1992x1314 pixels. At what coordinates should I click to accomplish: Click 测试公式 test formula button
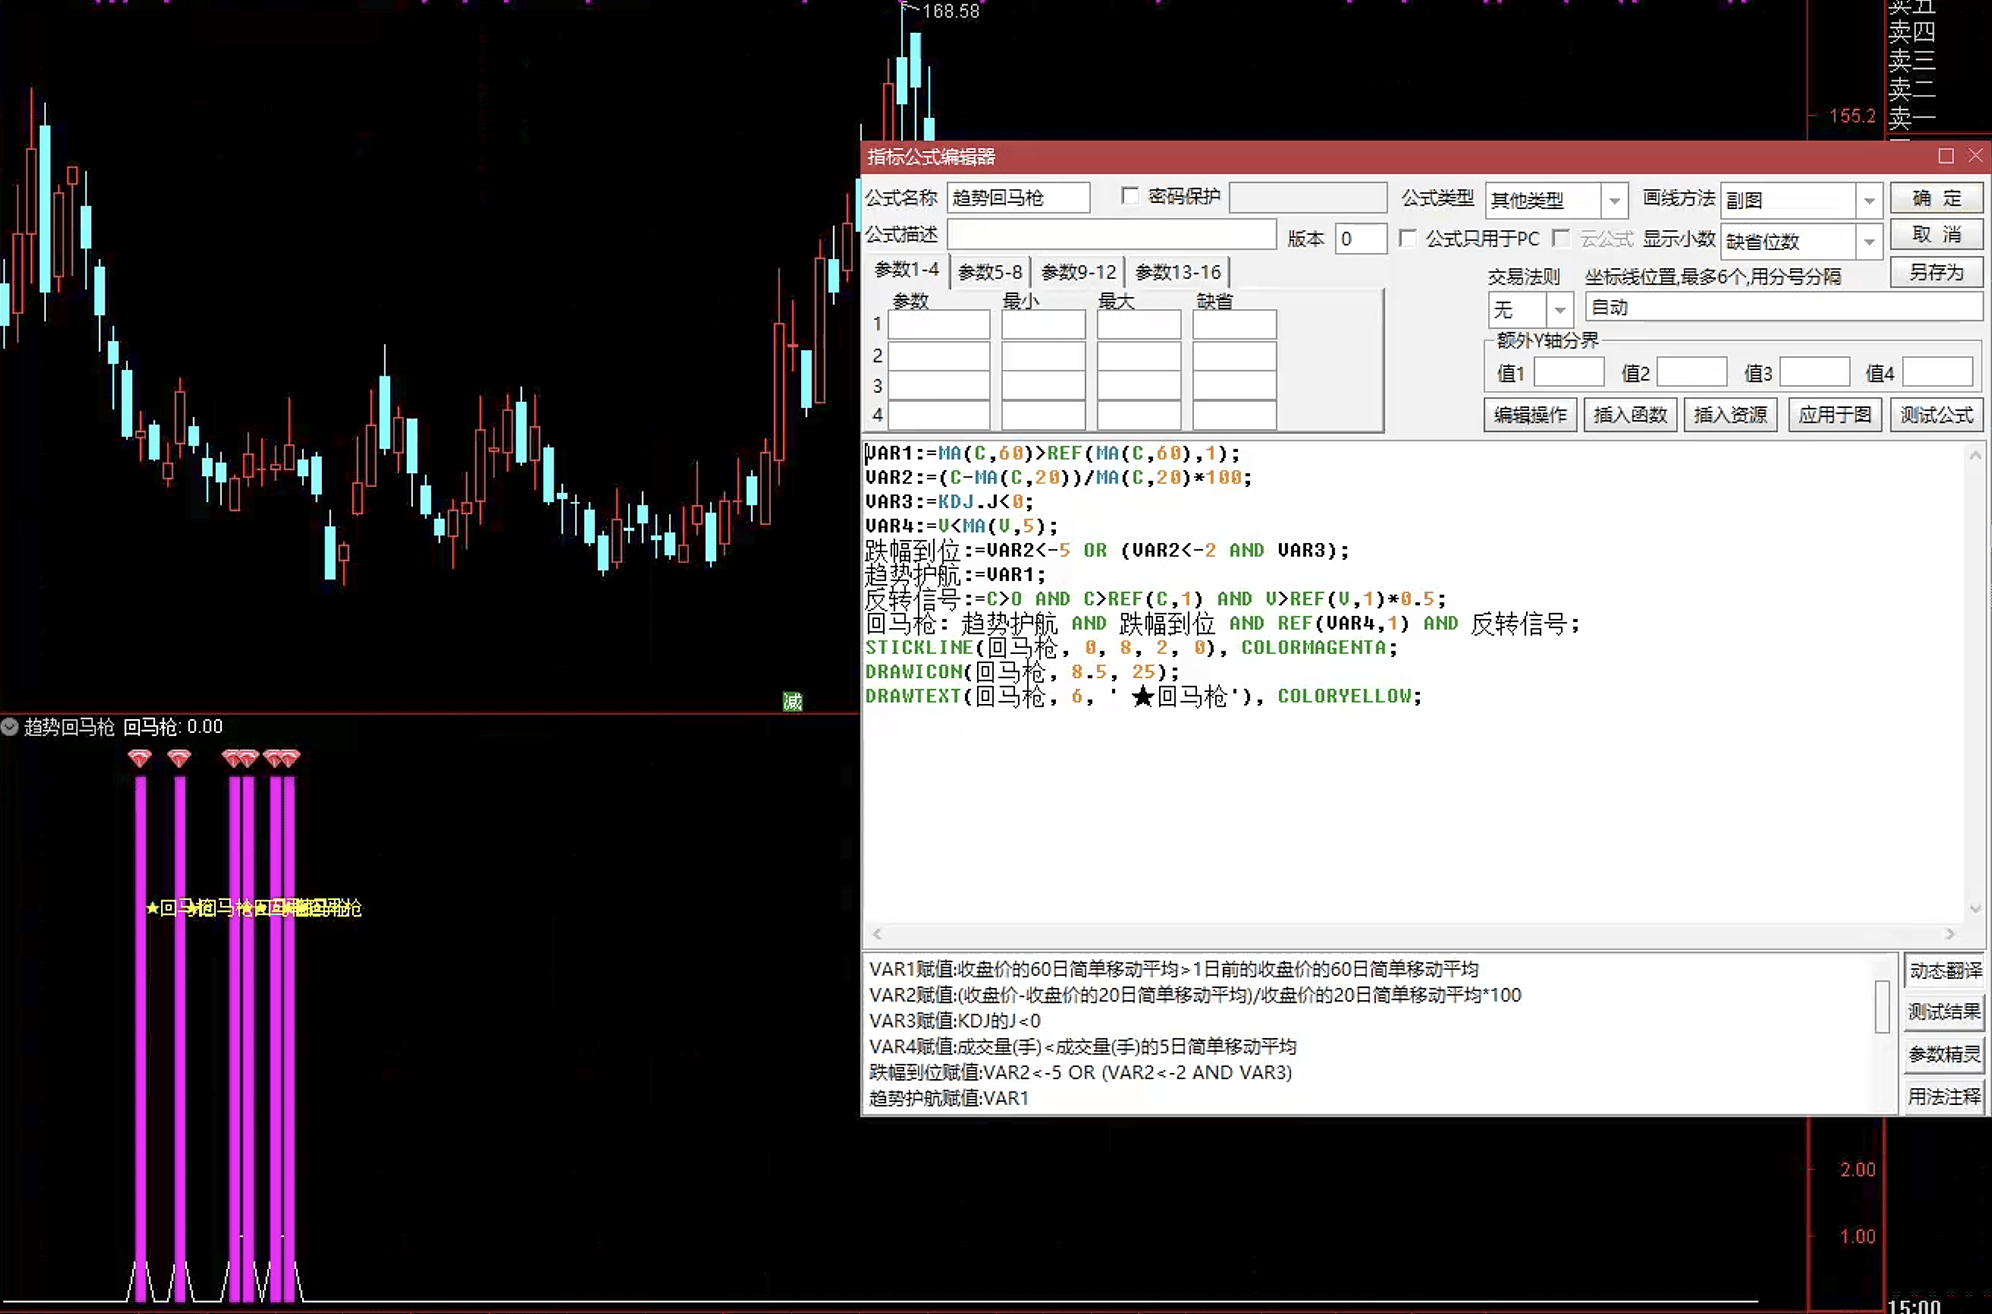pyautogui.click(x=1936, y=415)
